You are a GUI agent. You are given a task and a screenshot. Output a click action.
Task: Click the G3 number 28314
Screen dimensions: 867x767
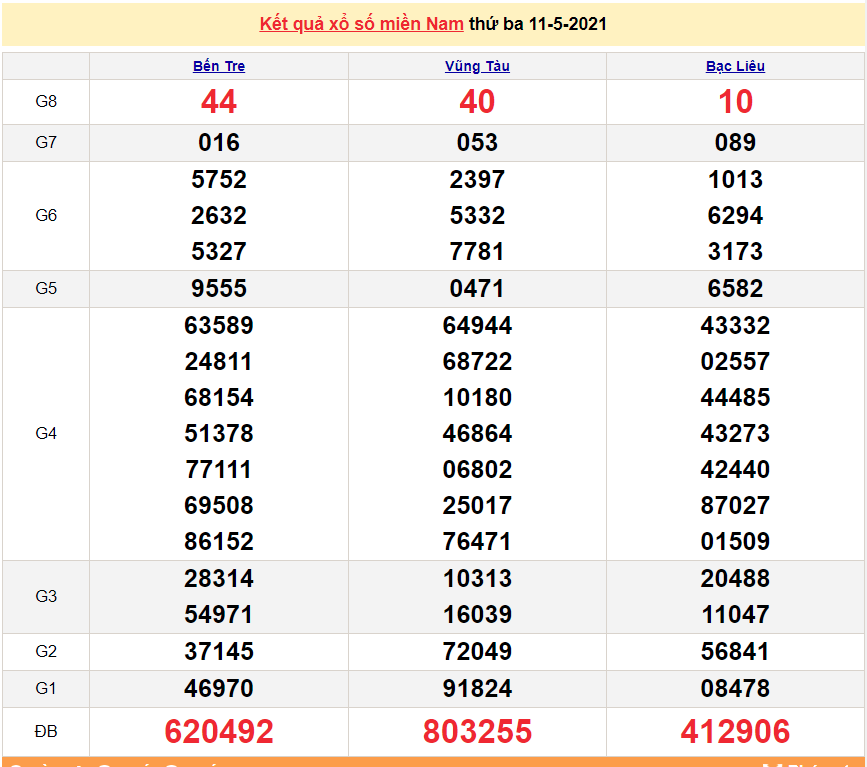219,579
